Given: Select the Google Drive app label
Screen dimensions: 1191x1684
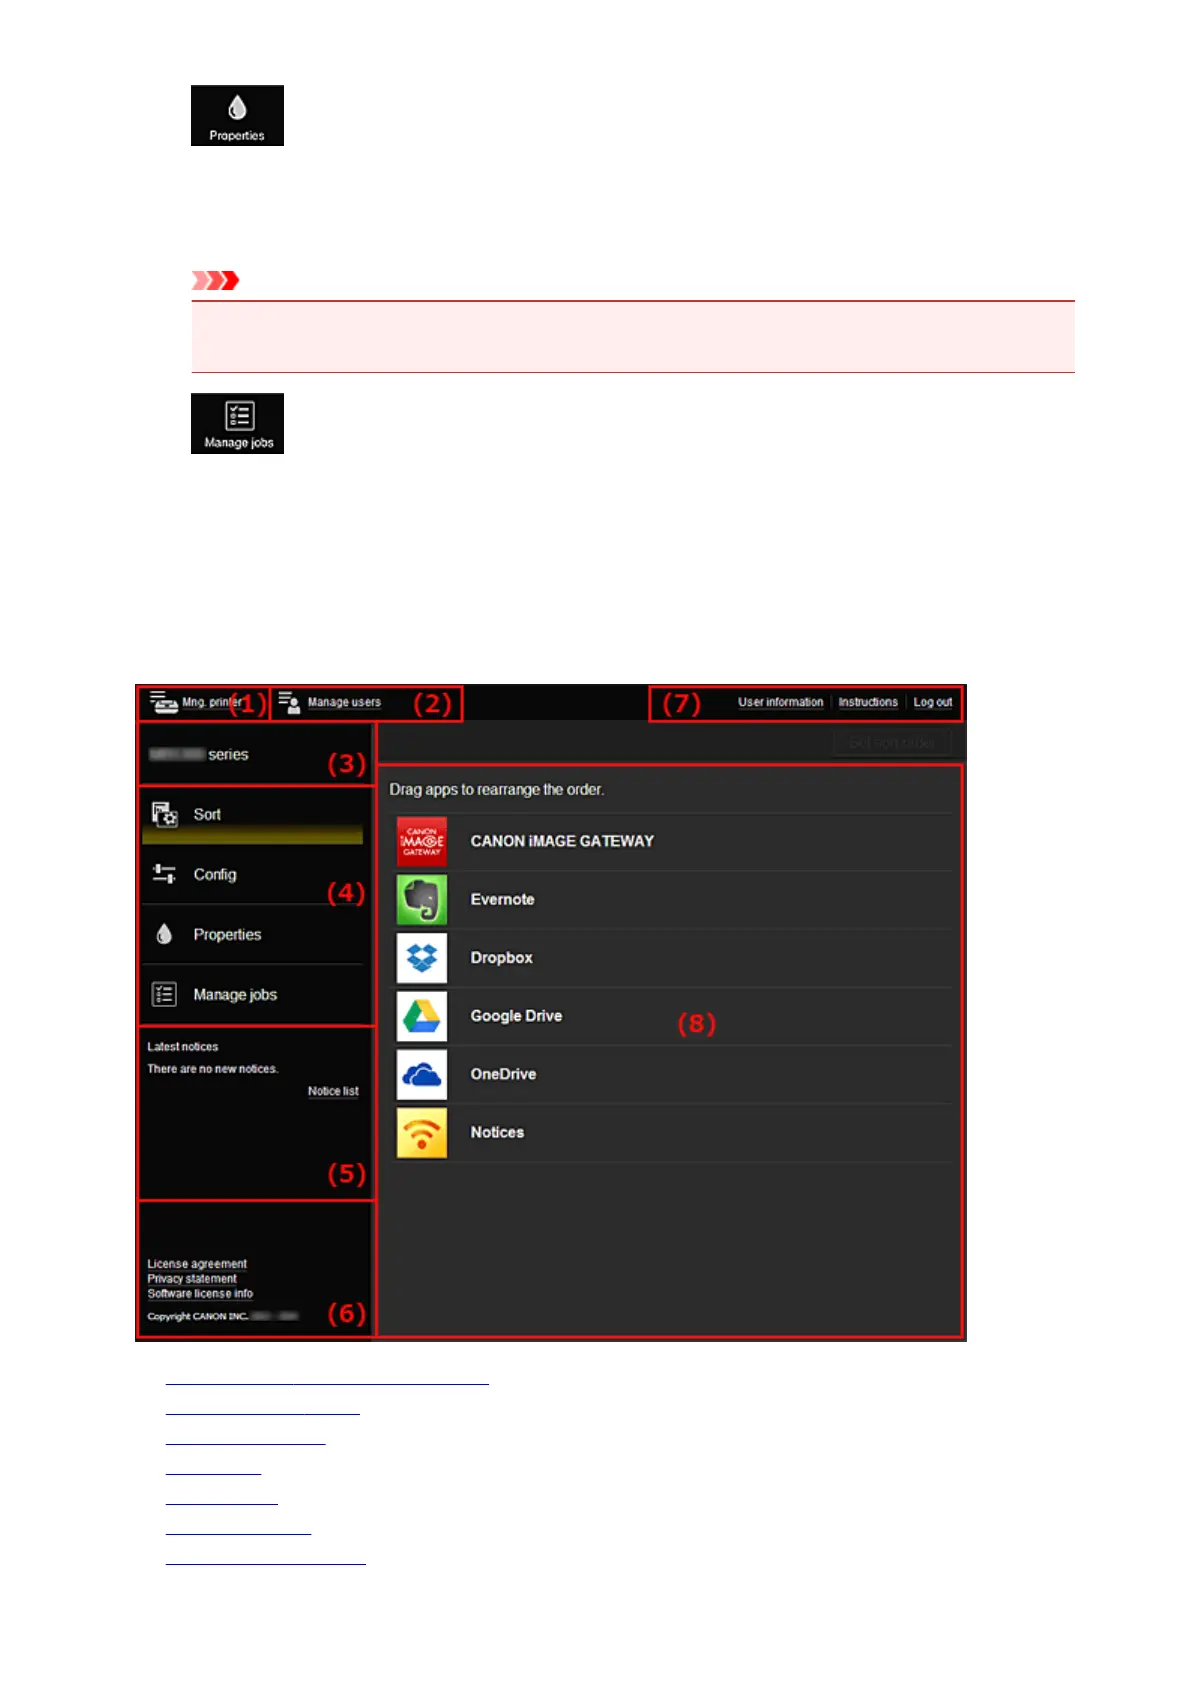Looking at the screenshot, I should 516,1015.
